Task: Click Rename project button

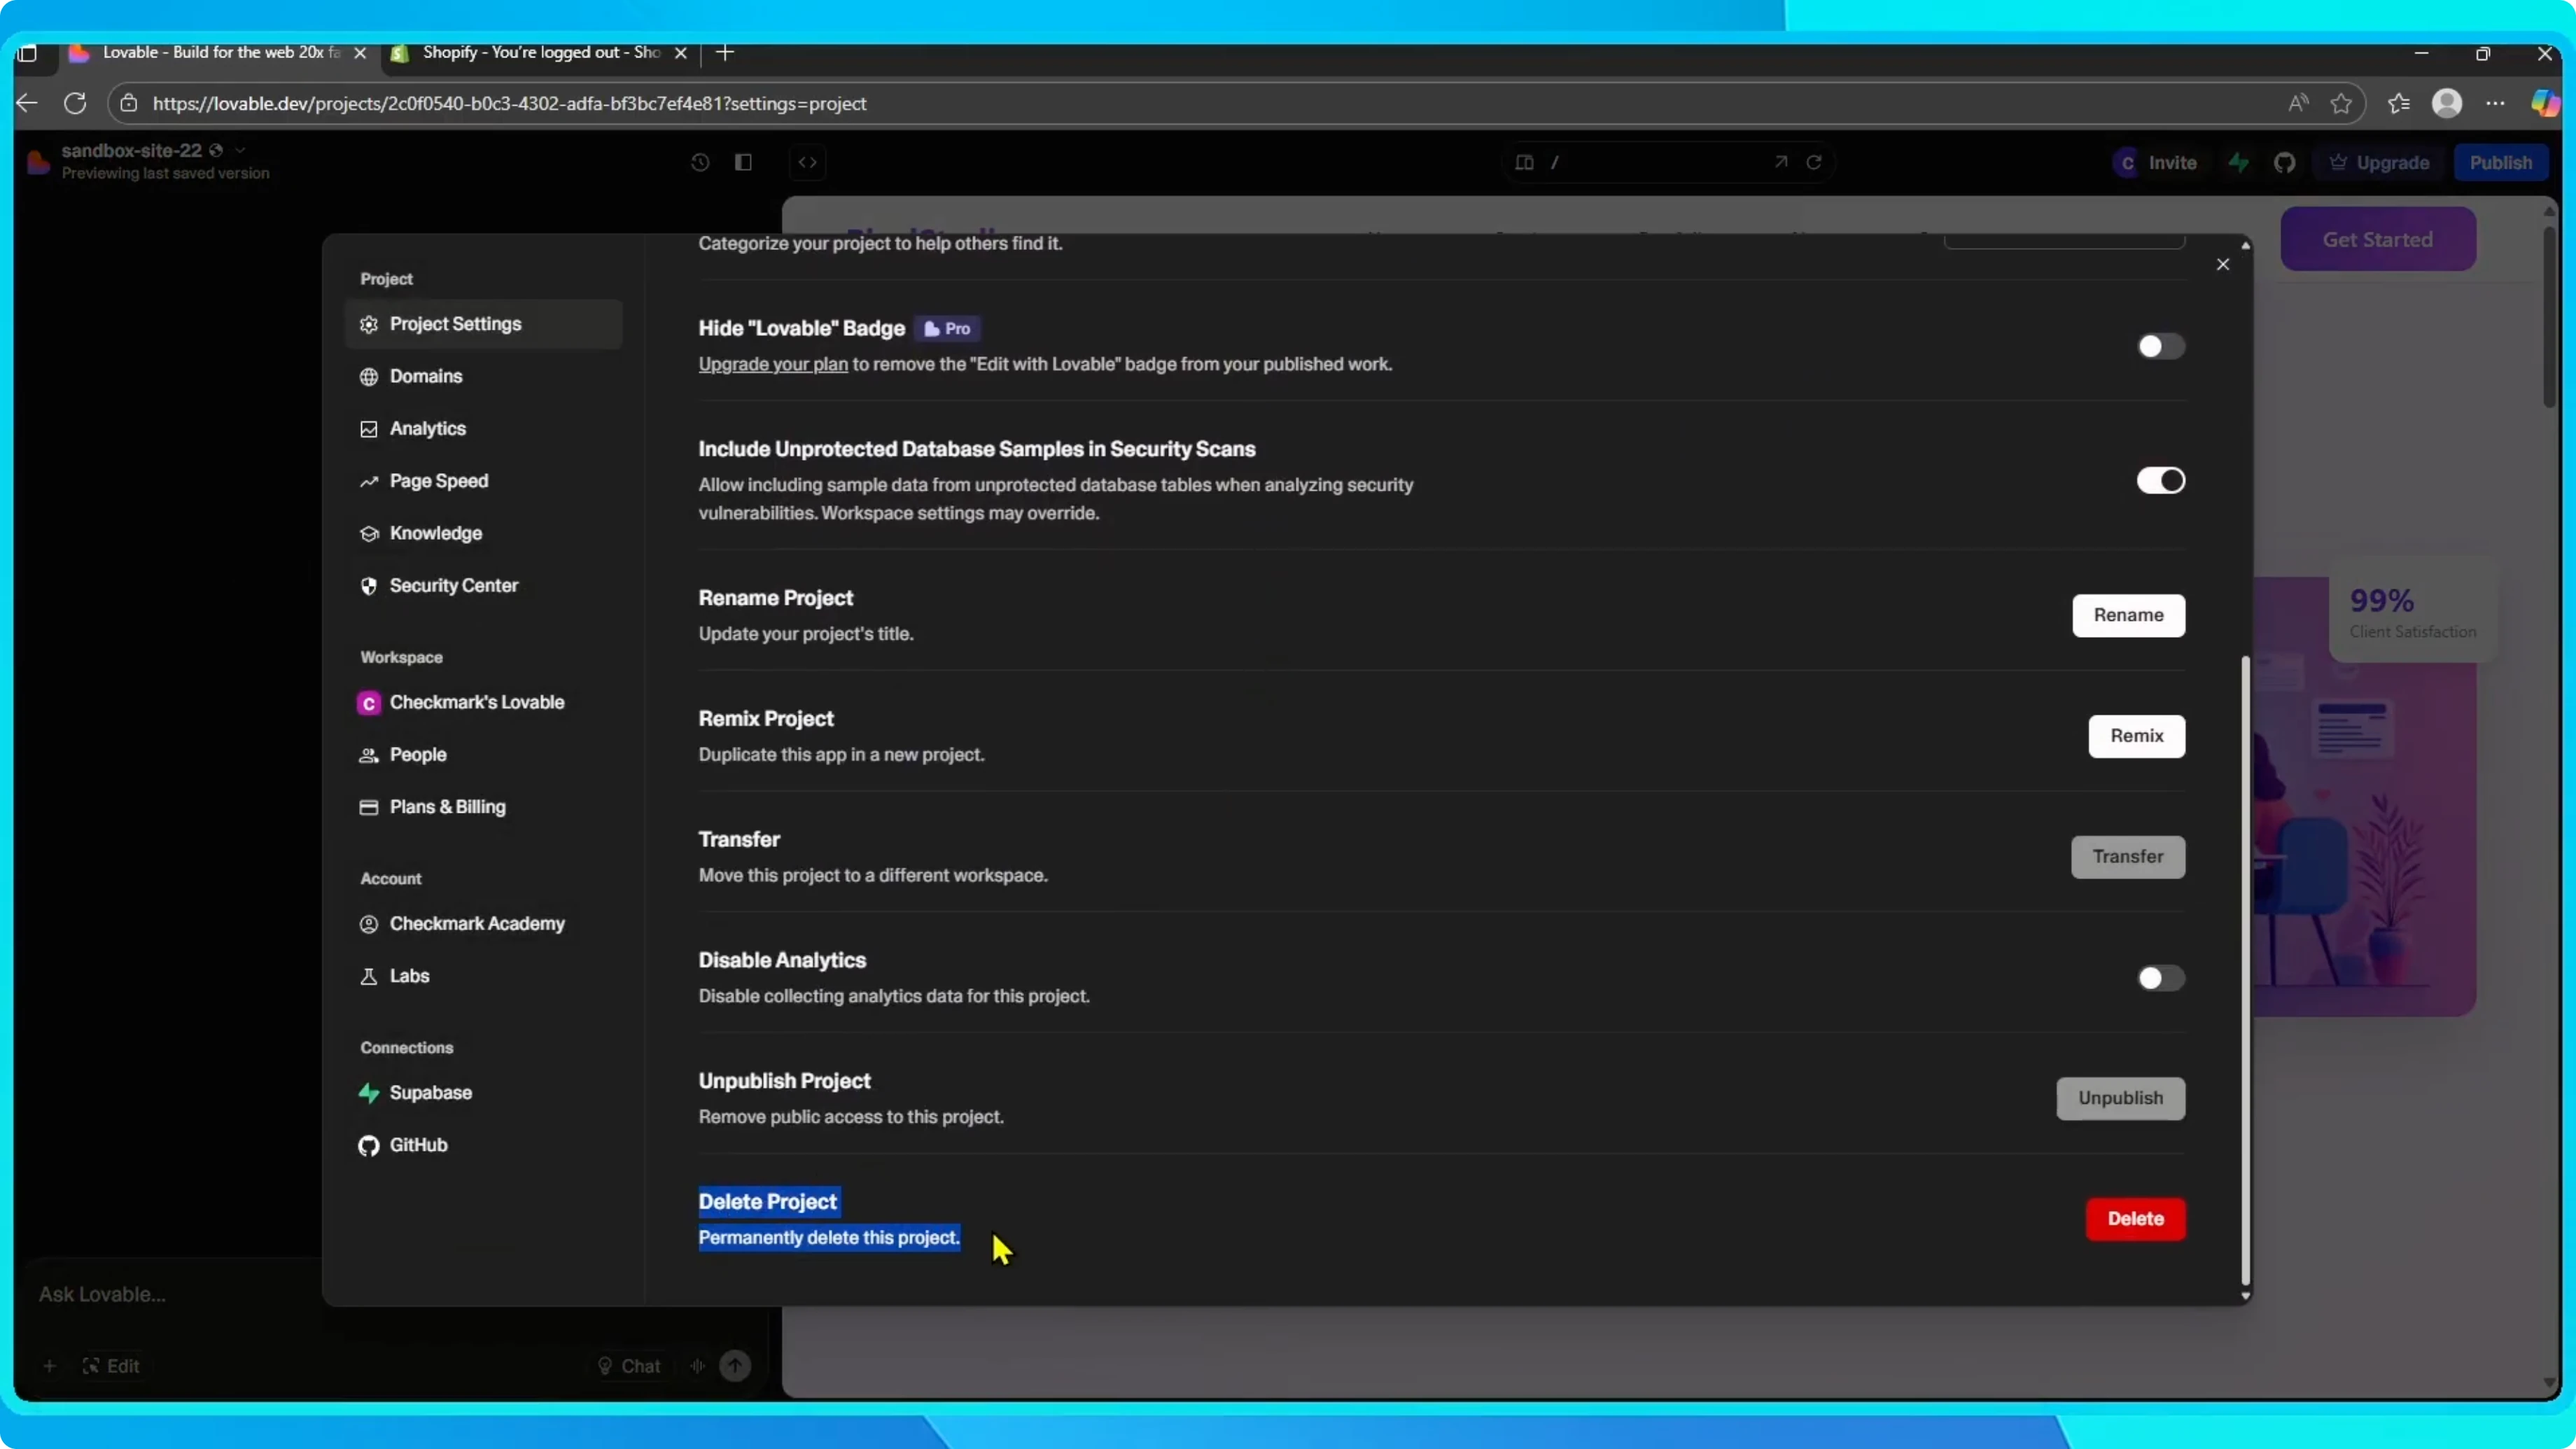Action: click(x=2128, y=615)
